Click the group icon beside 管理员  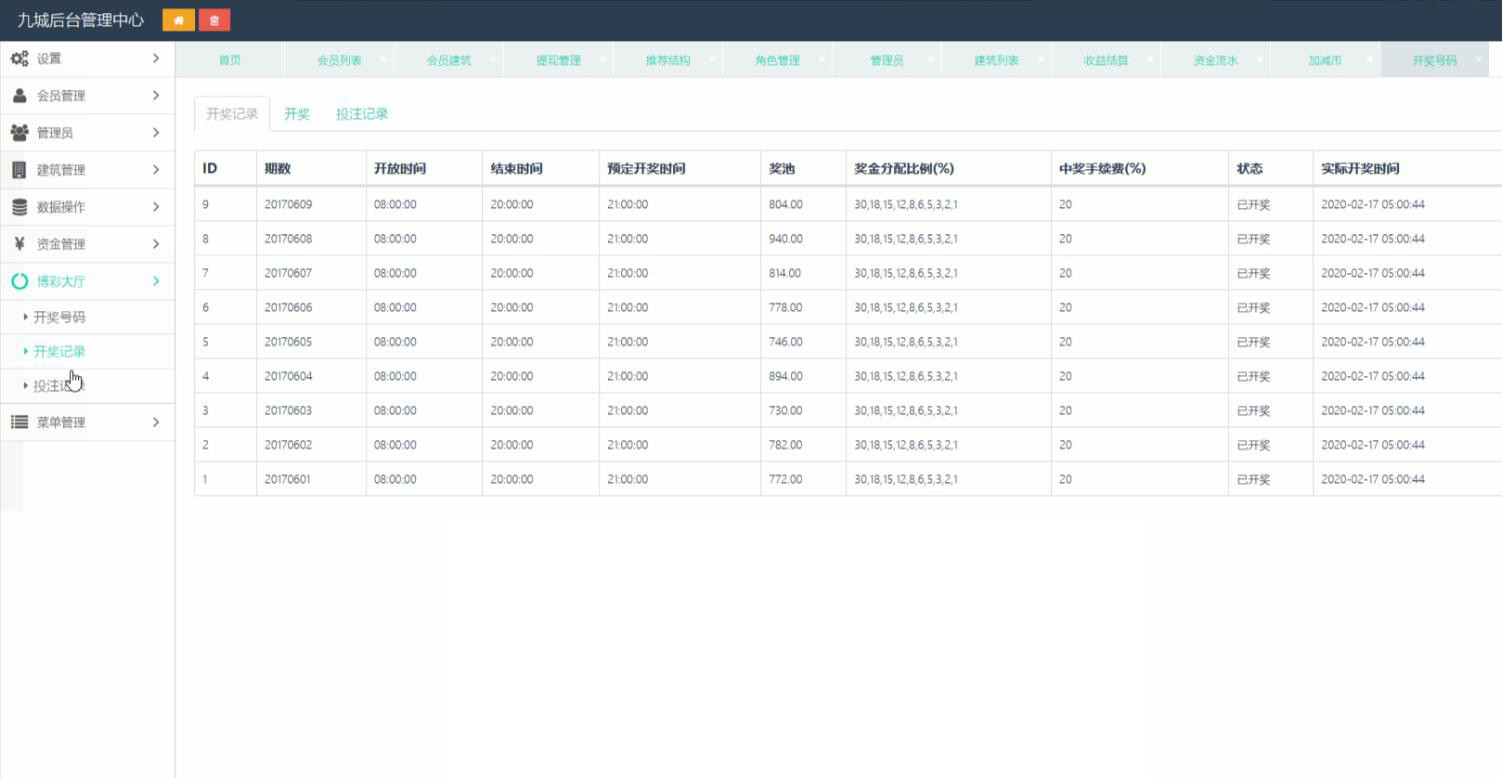[19, 133]
